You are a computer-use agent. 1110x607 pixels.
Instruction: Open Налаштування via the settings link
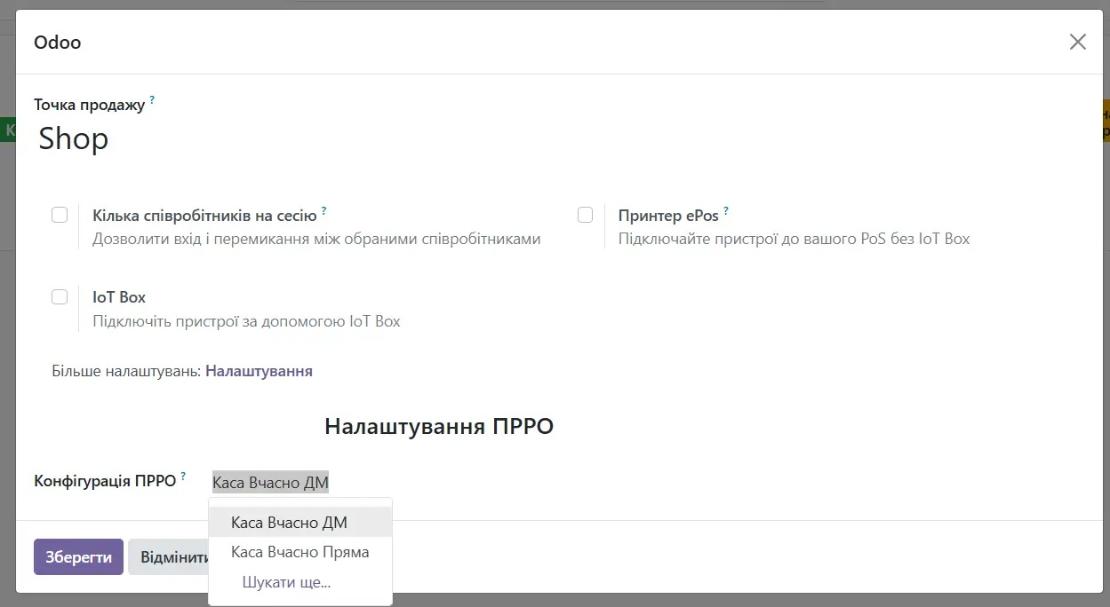click(258, 370)
